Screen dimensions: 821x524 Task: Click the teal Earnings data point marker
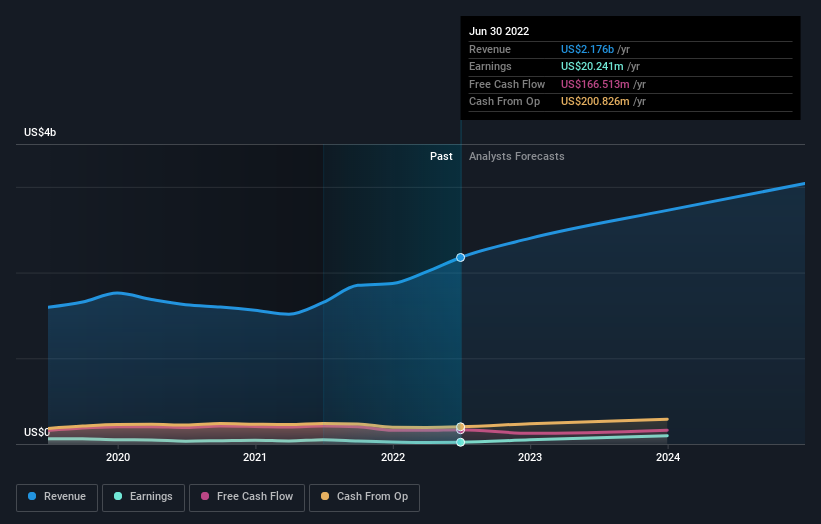pyautogui.click(x=460, y=442)
